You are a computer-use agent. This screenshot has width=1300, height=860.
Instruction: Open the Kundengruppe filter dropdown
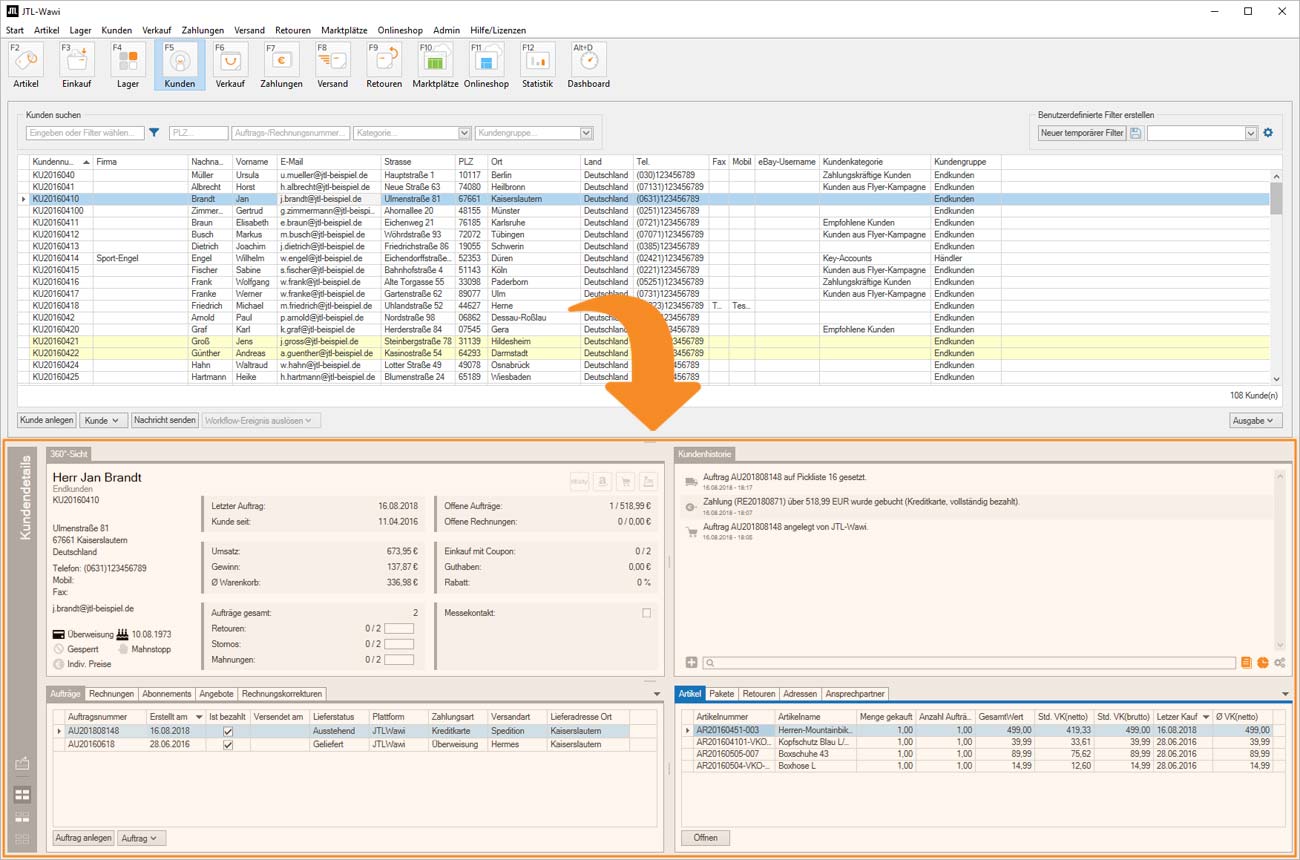tap(586, 133)
